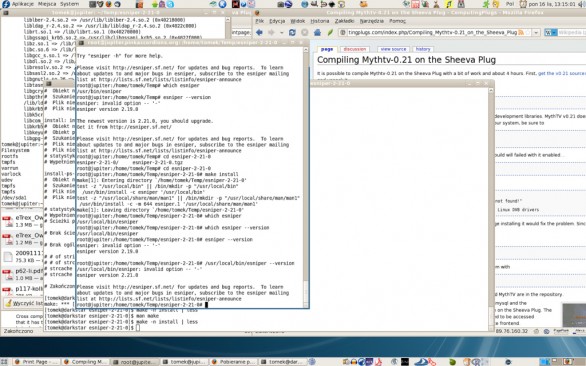Viewport: 586px width, 366px height.
Task: Select the second eTrex_Ow download, 1.2 MB
Action: tap(22, 239)
